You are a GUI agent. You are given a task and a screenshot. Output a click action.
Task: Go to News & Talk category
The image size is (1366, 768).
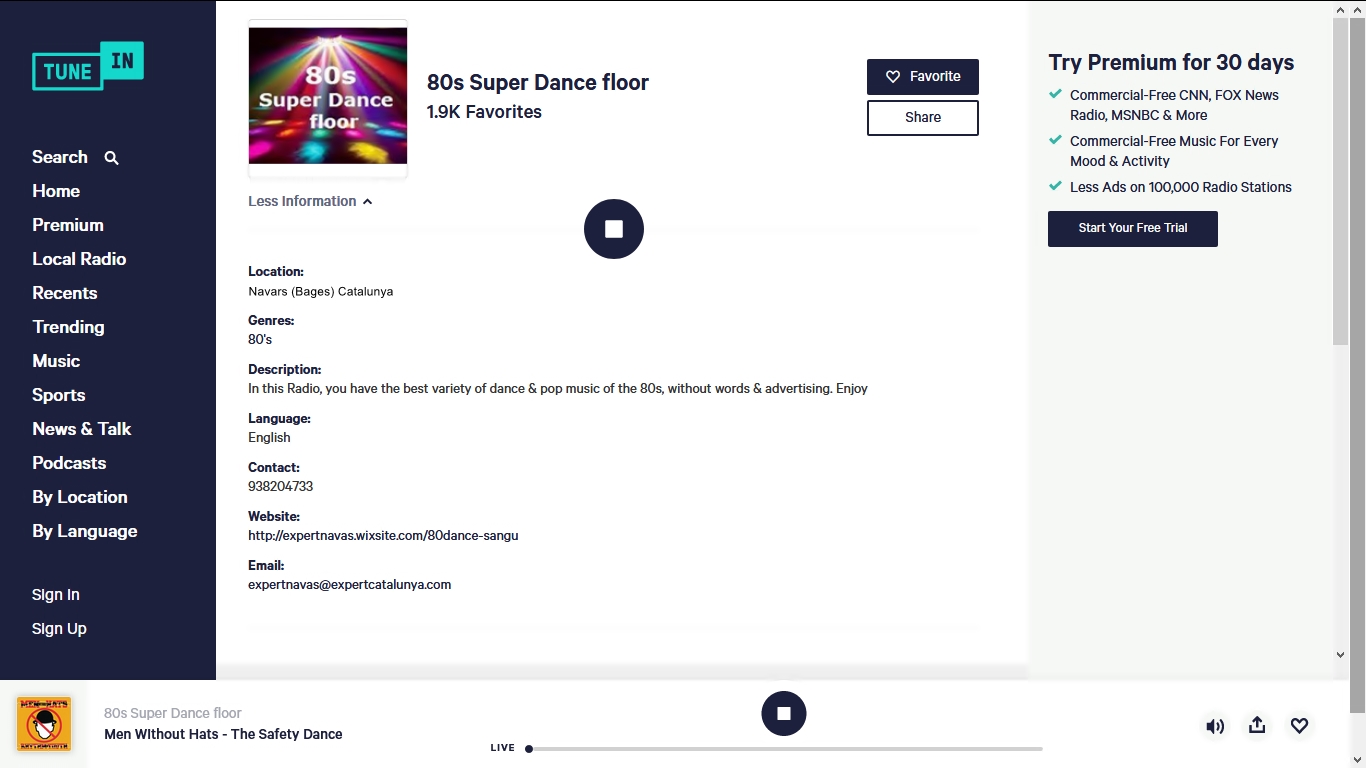click(81, 429)
